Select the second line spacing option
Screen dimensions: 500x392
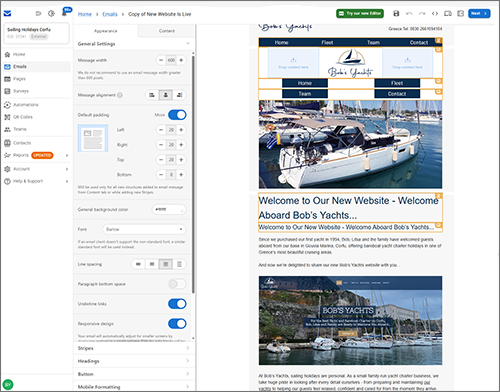click(152, 264)
